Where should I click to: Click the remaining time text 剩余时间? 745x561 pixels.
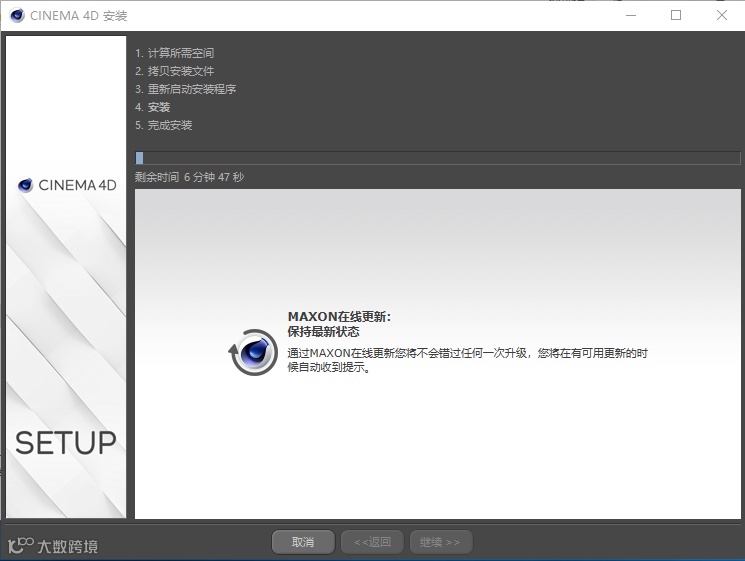[189, 177]
